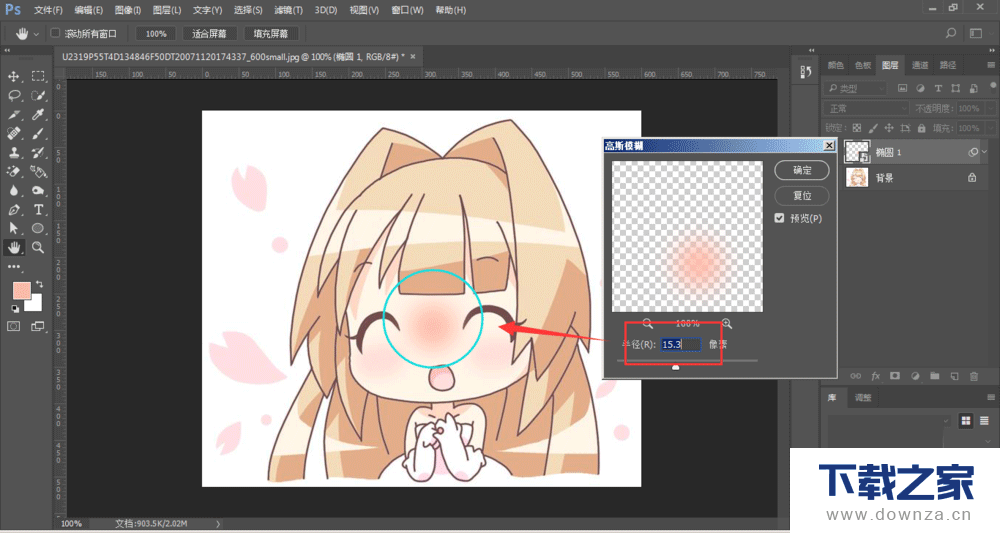Select the Sponge tool
The image size is (1000, 533).
38,191
